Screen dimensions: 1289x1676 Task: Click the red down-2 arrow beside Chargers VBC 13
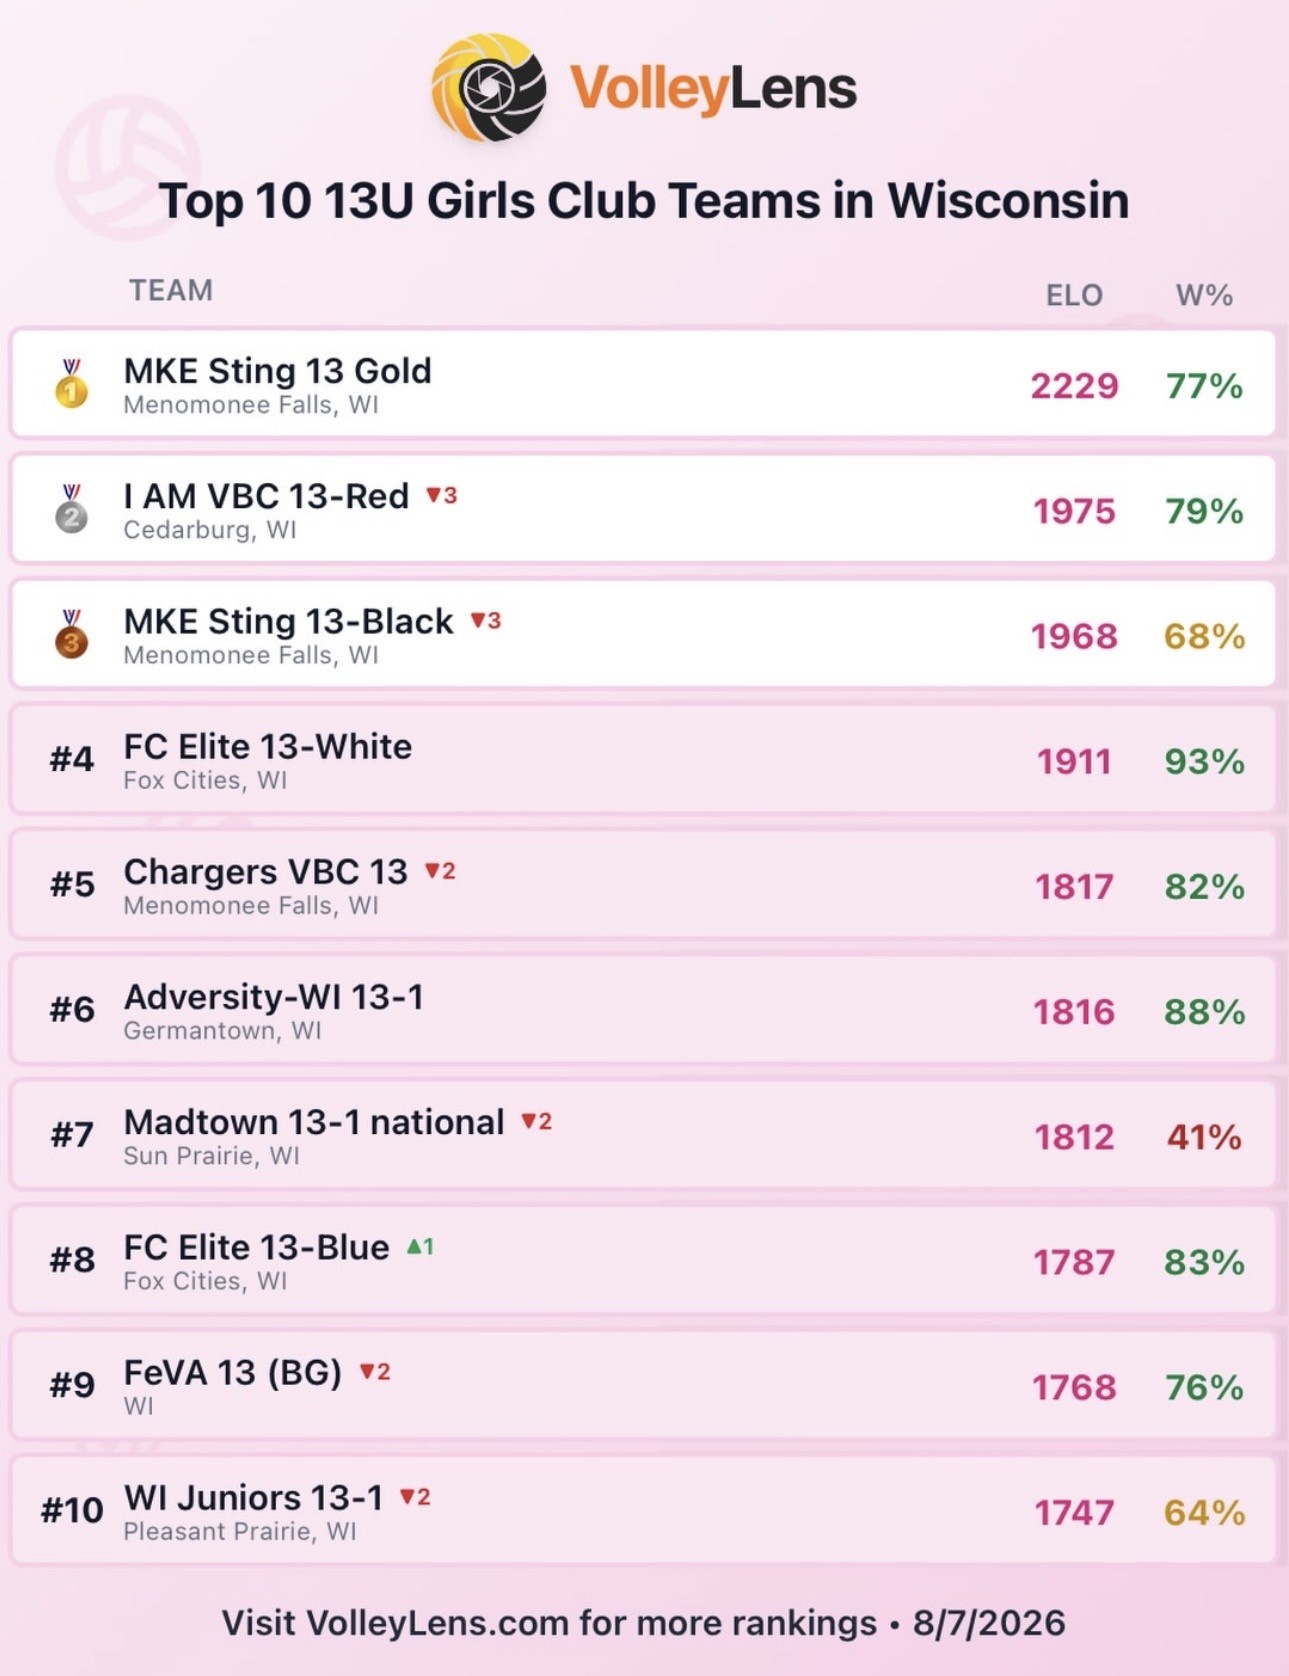pyautogui.click(x=440, y=871)
